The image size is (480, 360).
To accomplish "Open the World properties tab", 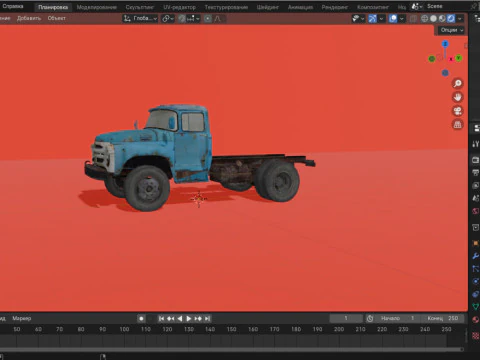I will point(476,211).
